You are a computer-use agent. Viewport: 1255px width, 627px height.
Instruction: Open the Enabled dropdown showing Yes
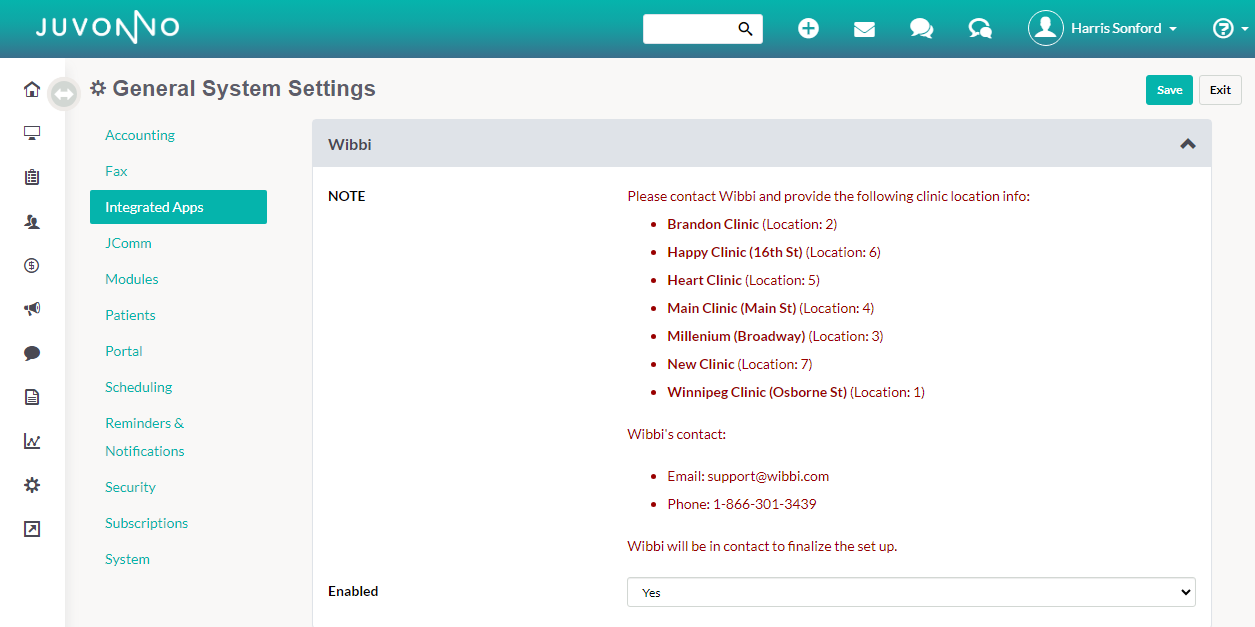911,592
